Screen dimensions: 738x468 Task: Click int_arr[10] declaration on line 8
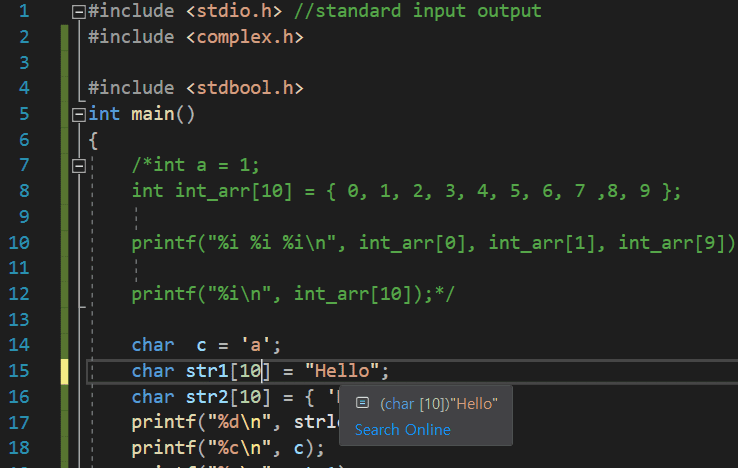[233, 191]
